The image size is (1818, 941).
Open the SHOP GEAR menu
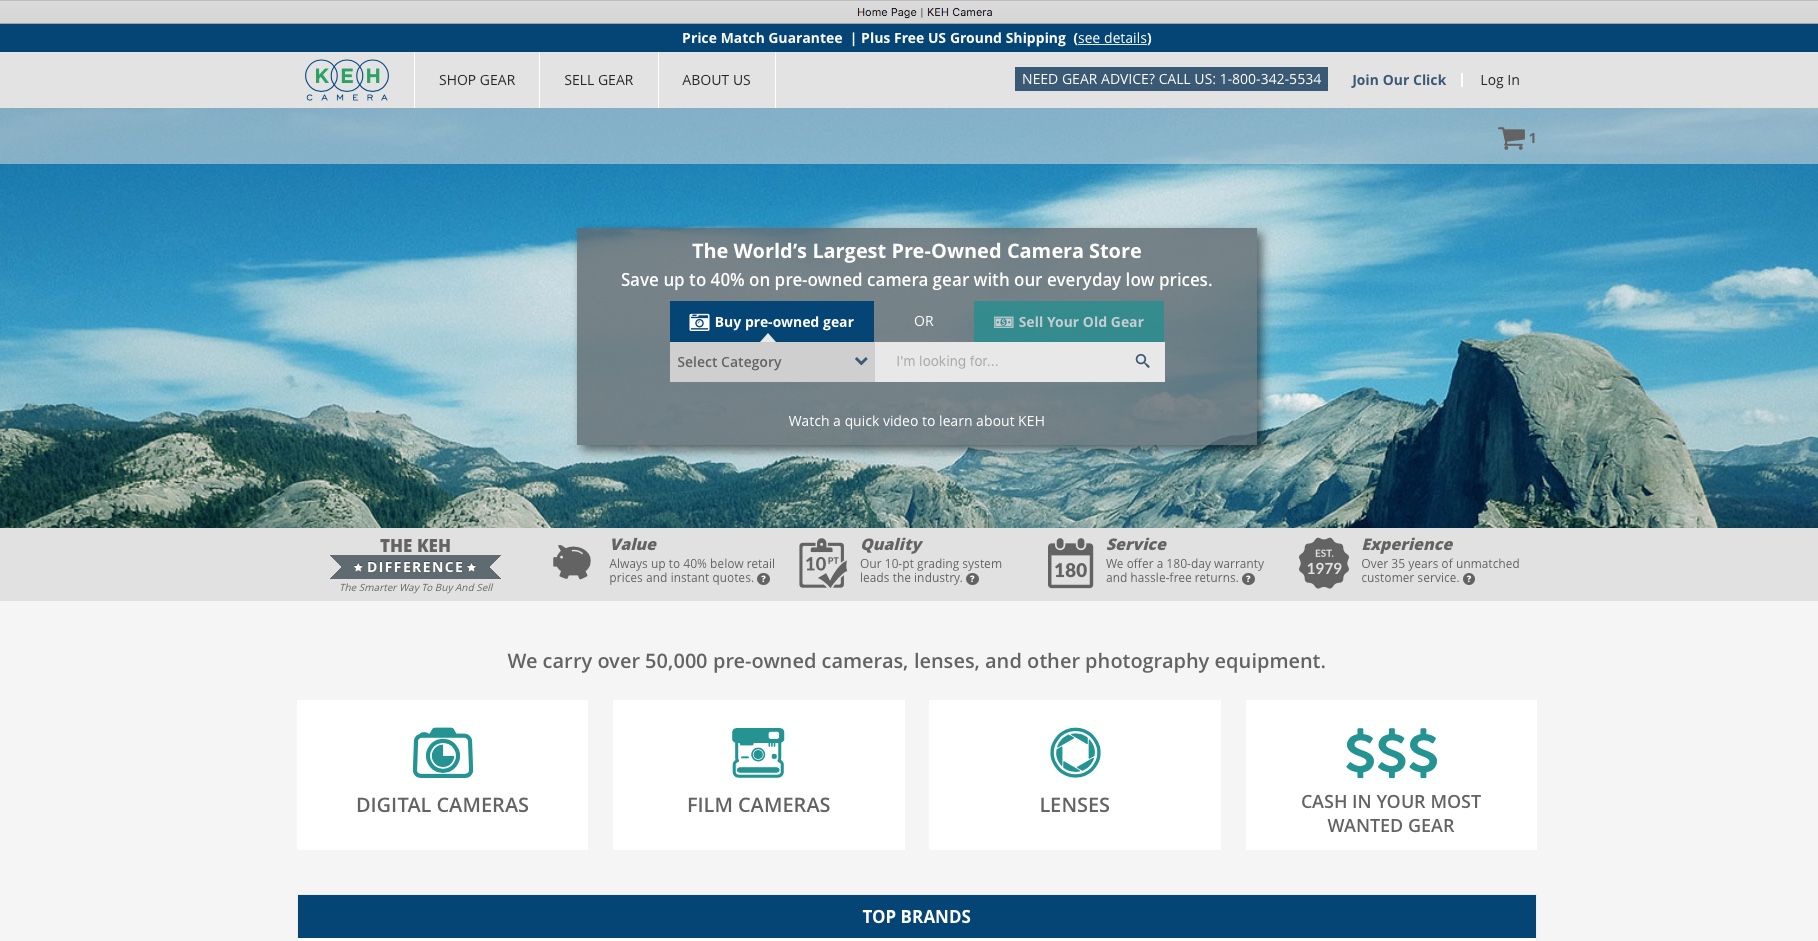pos(477,80)
